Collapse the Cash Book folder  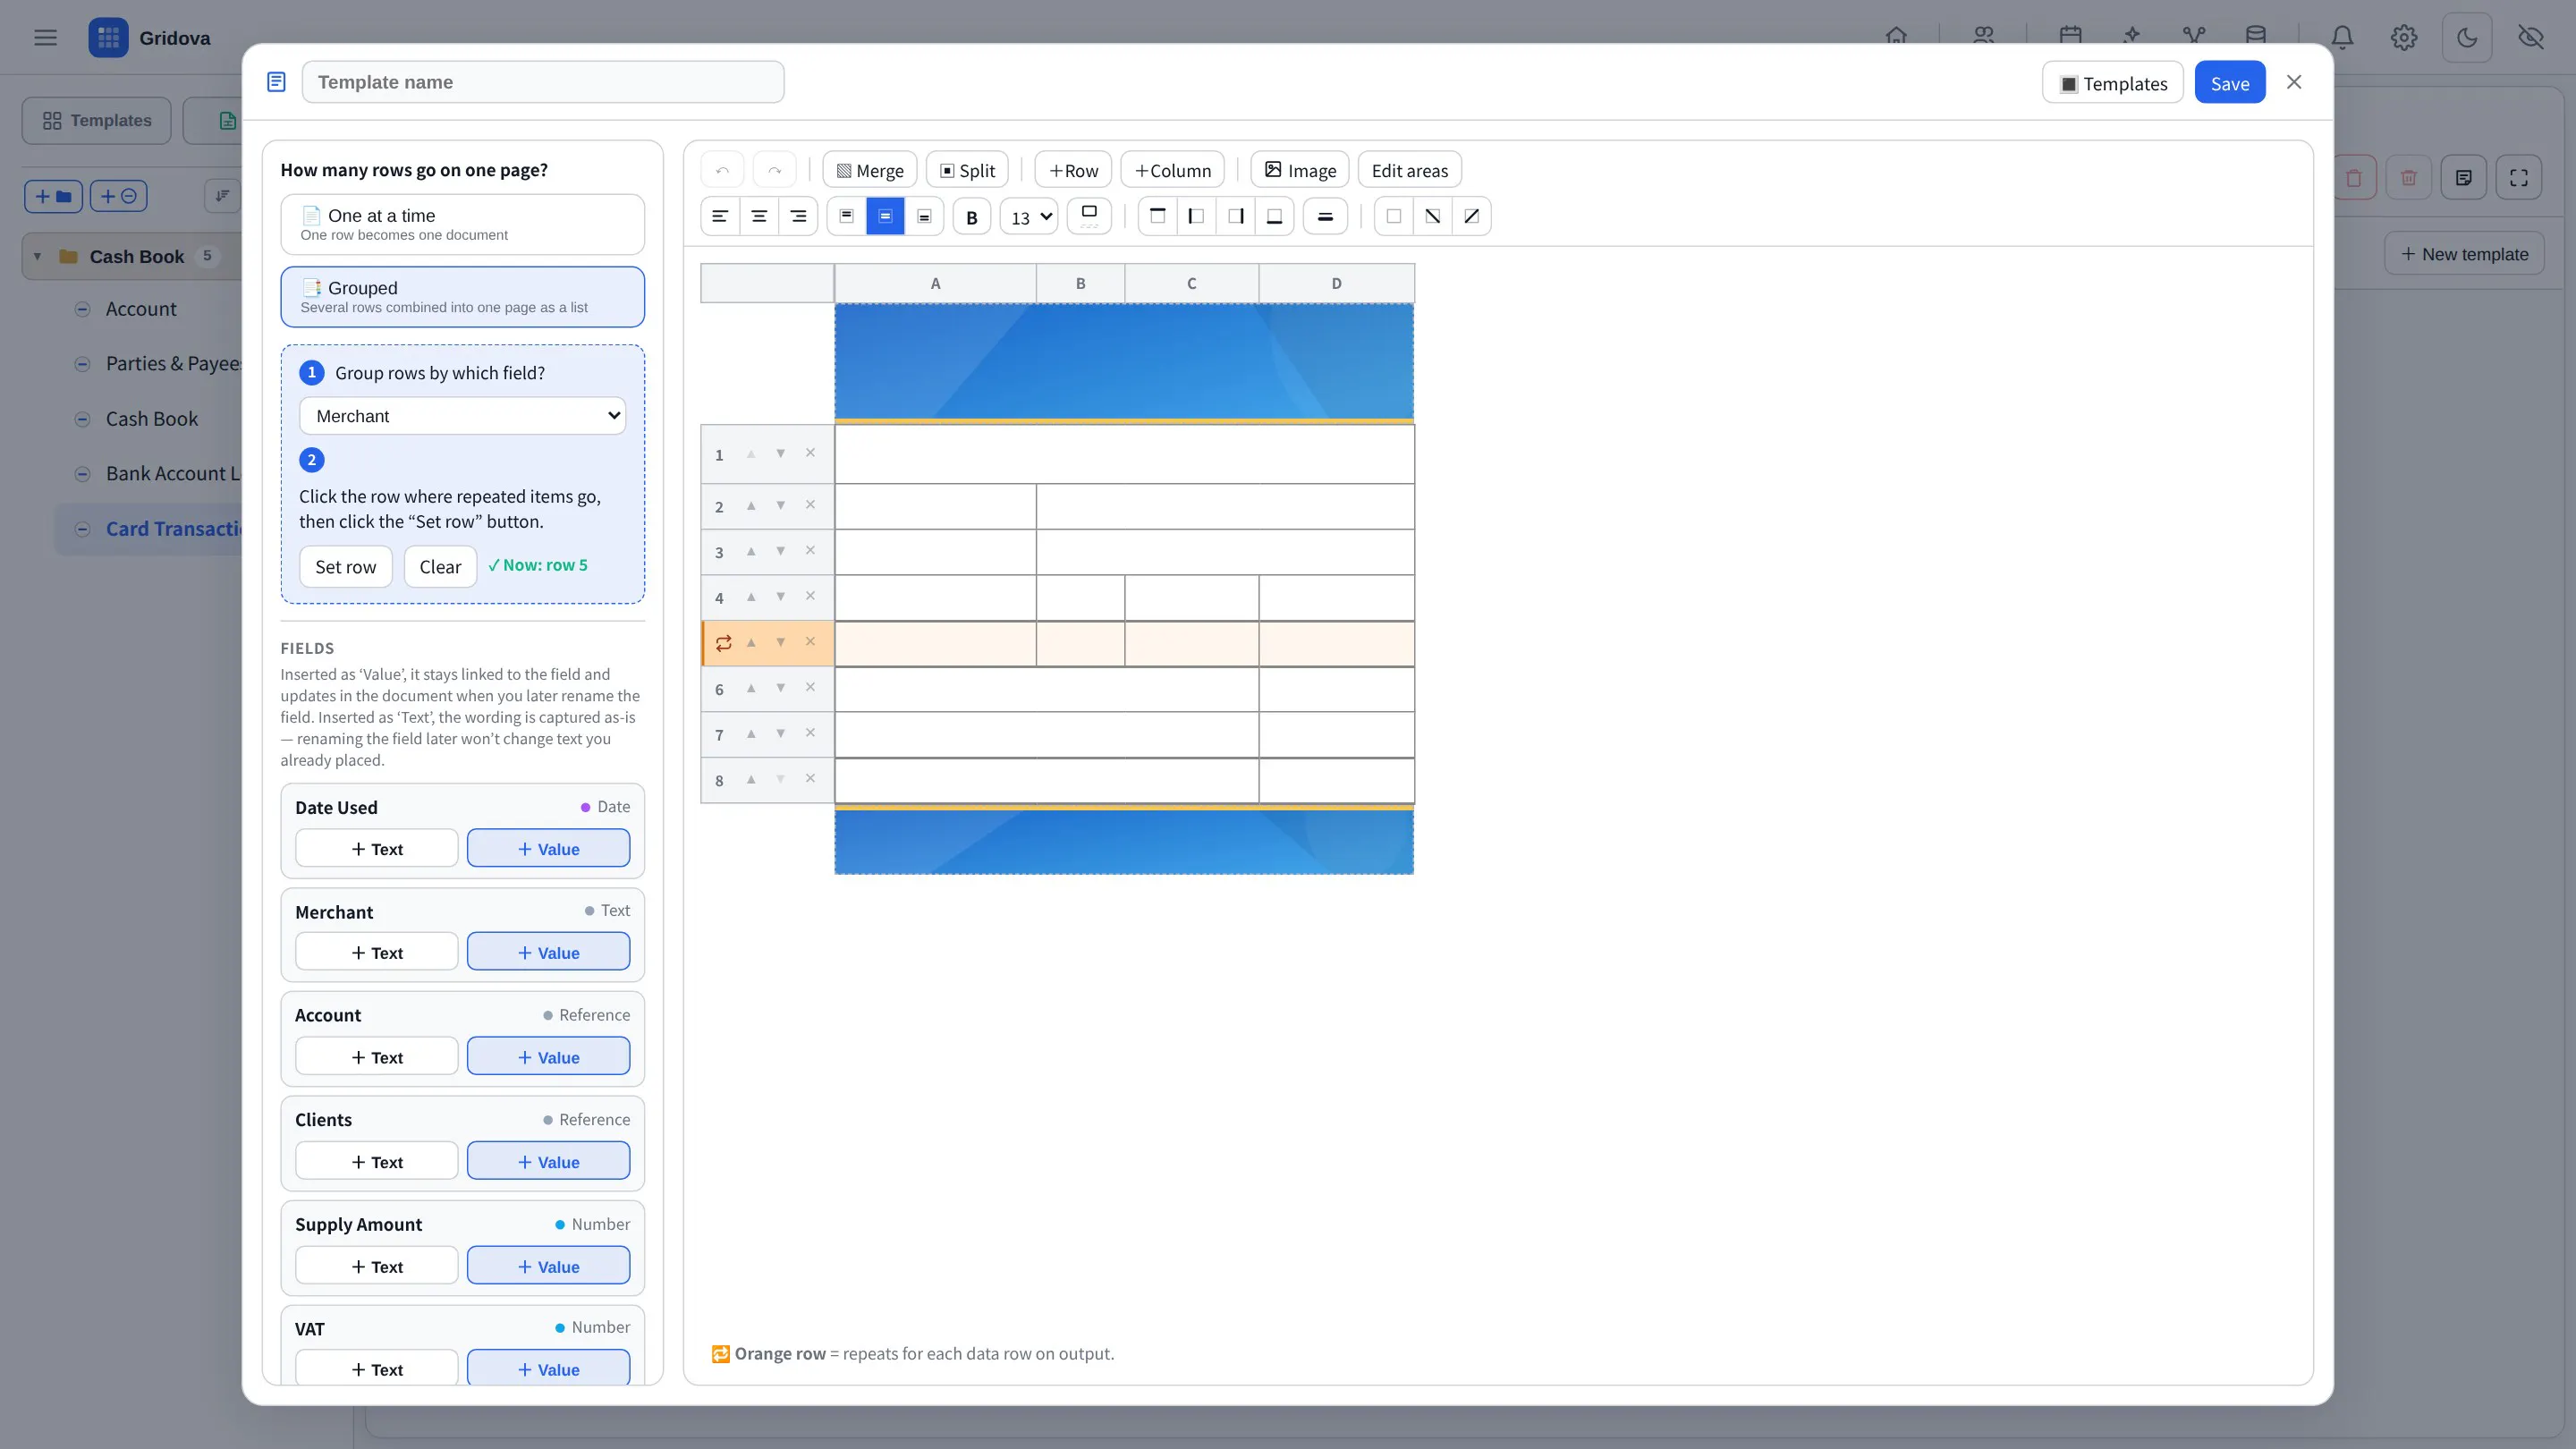pos(37,256)
